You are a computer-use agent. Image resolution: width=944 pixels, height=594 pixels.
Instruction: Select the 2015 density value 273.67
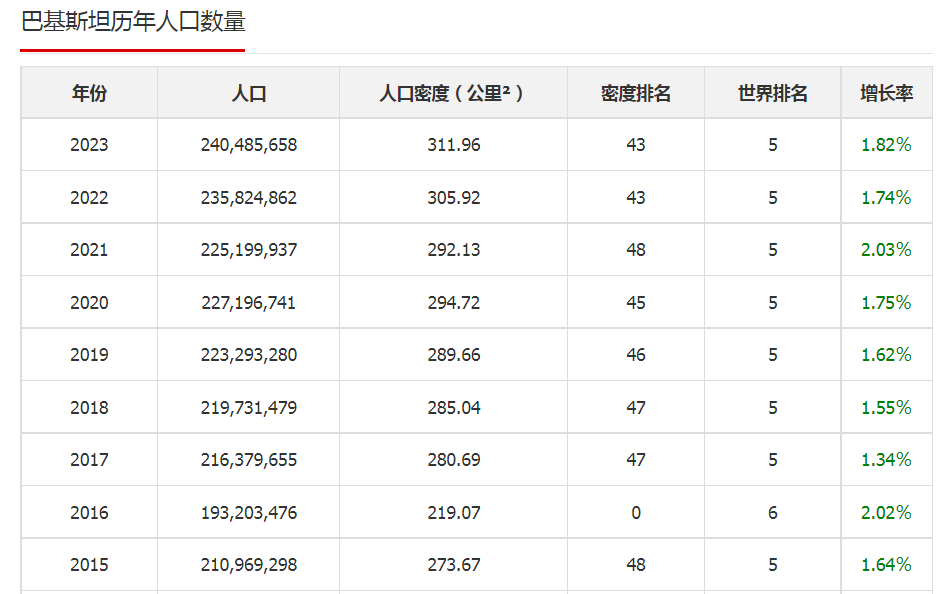453,565
